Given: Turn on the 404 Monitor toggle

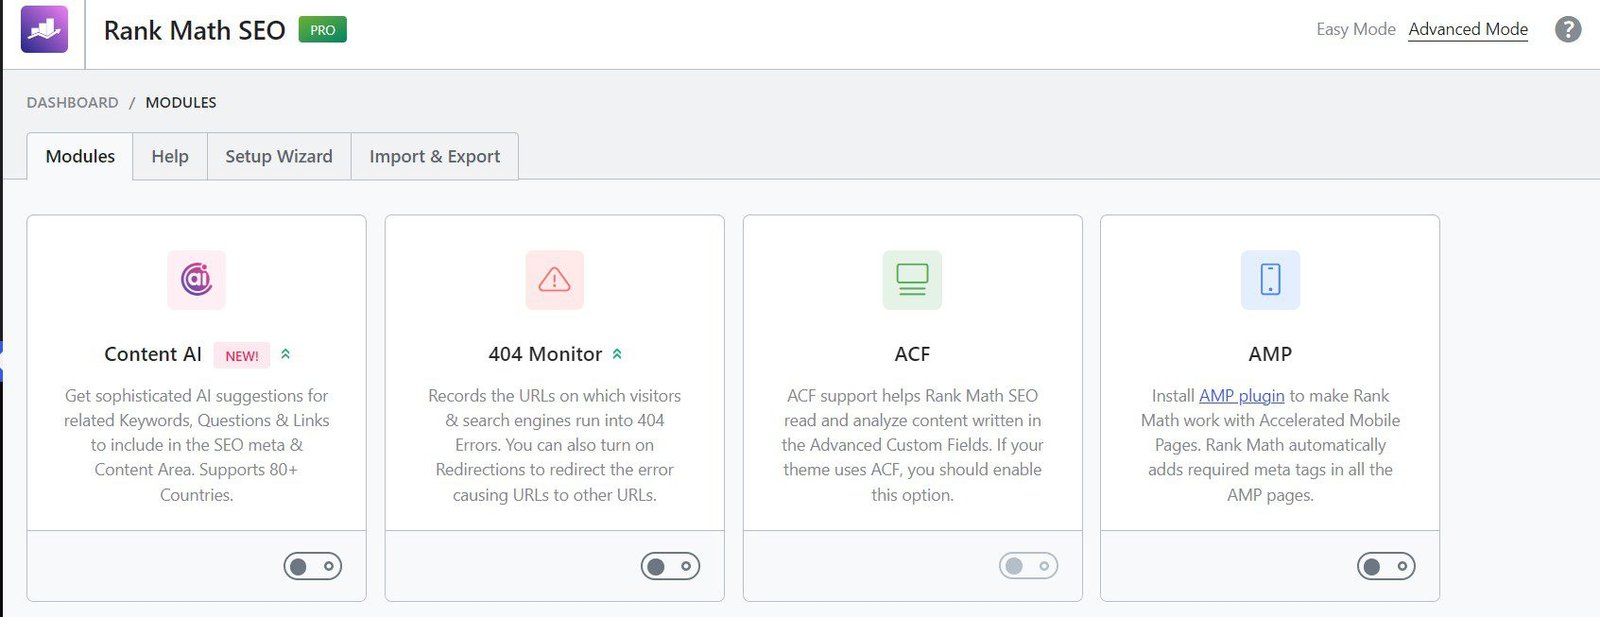Looking at the screenshot, I should coord(670,566).
